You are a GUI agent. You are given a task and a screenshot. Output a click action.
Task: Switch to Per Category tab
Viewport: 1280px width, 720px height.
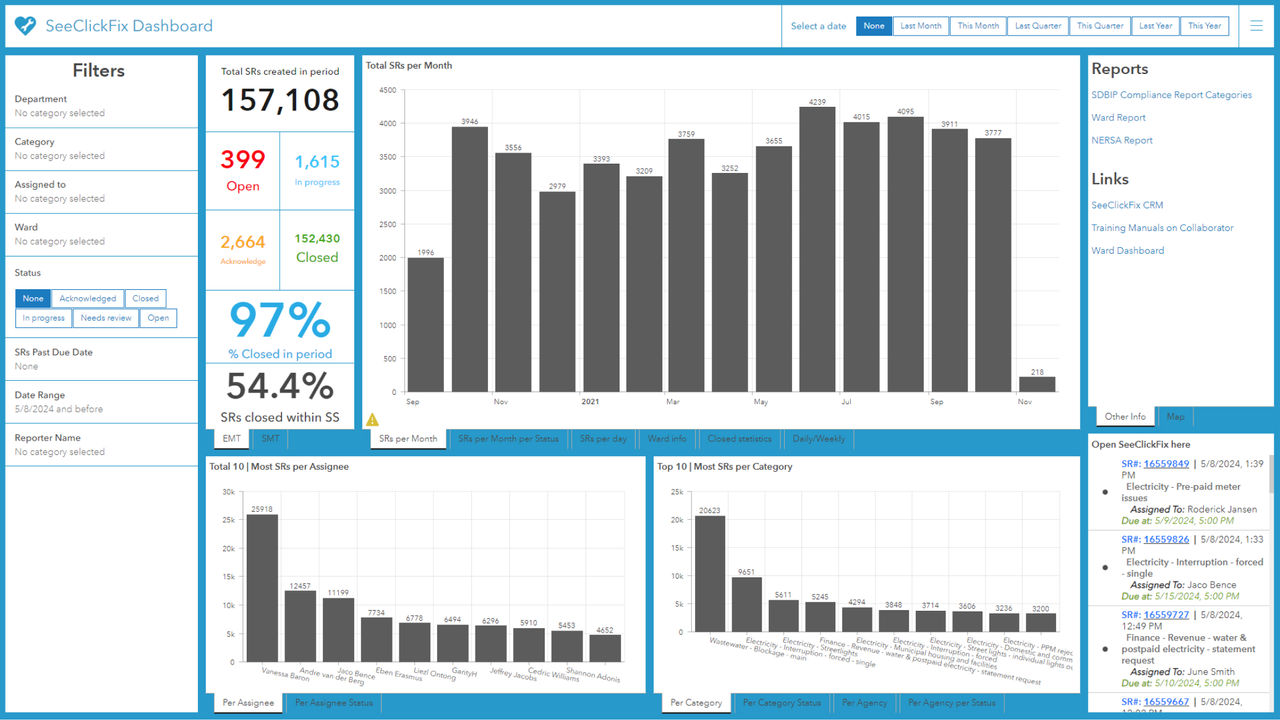click(x=696, y=703)
